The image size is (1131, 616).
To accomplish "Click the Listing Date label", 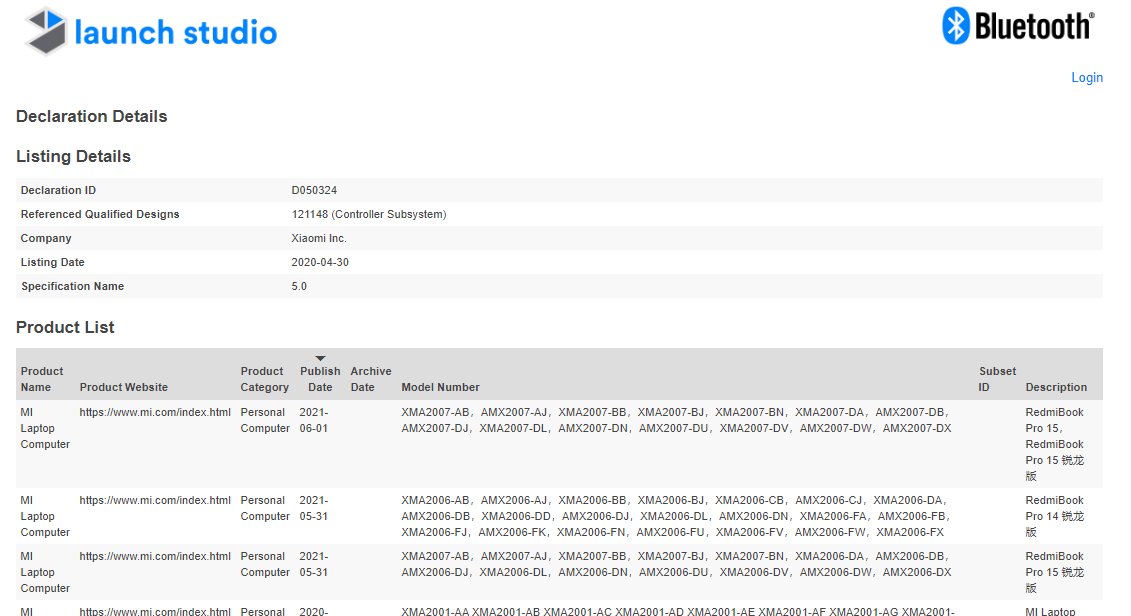I will pos(52,262).
